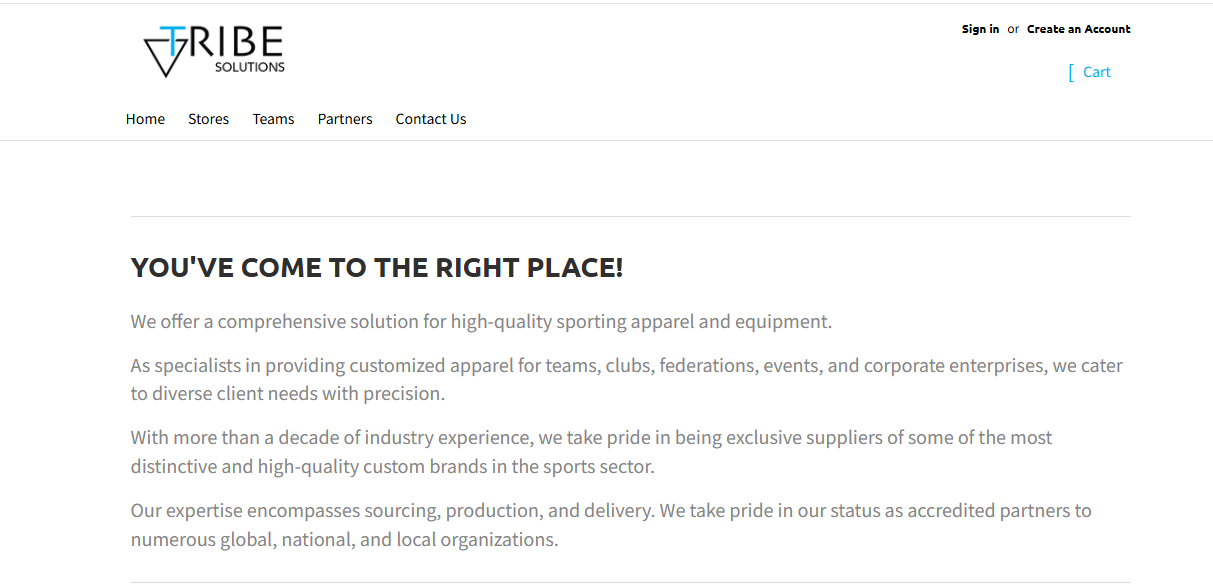The width and height of the screenshot is (1213, 587).
Task: Click the paragraph mentioning decade of industry experience
Action: tap(591, 452)
